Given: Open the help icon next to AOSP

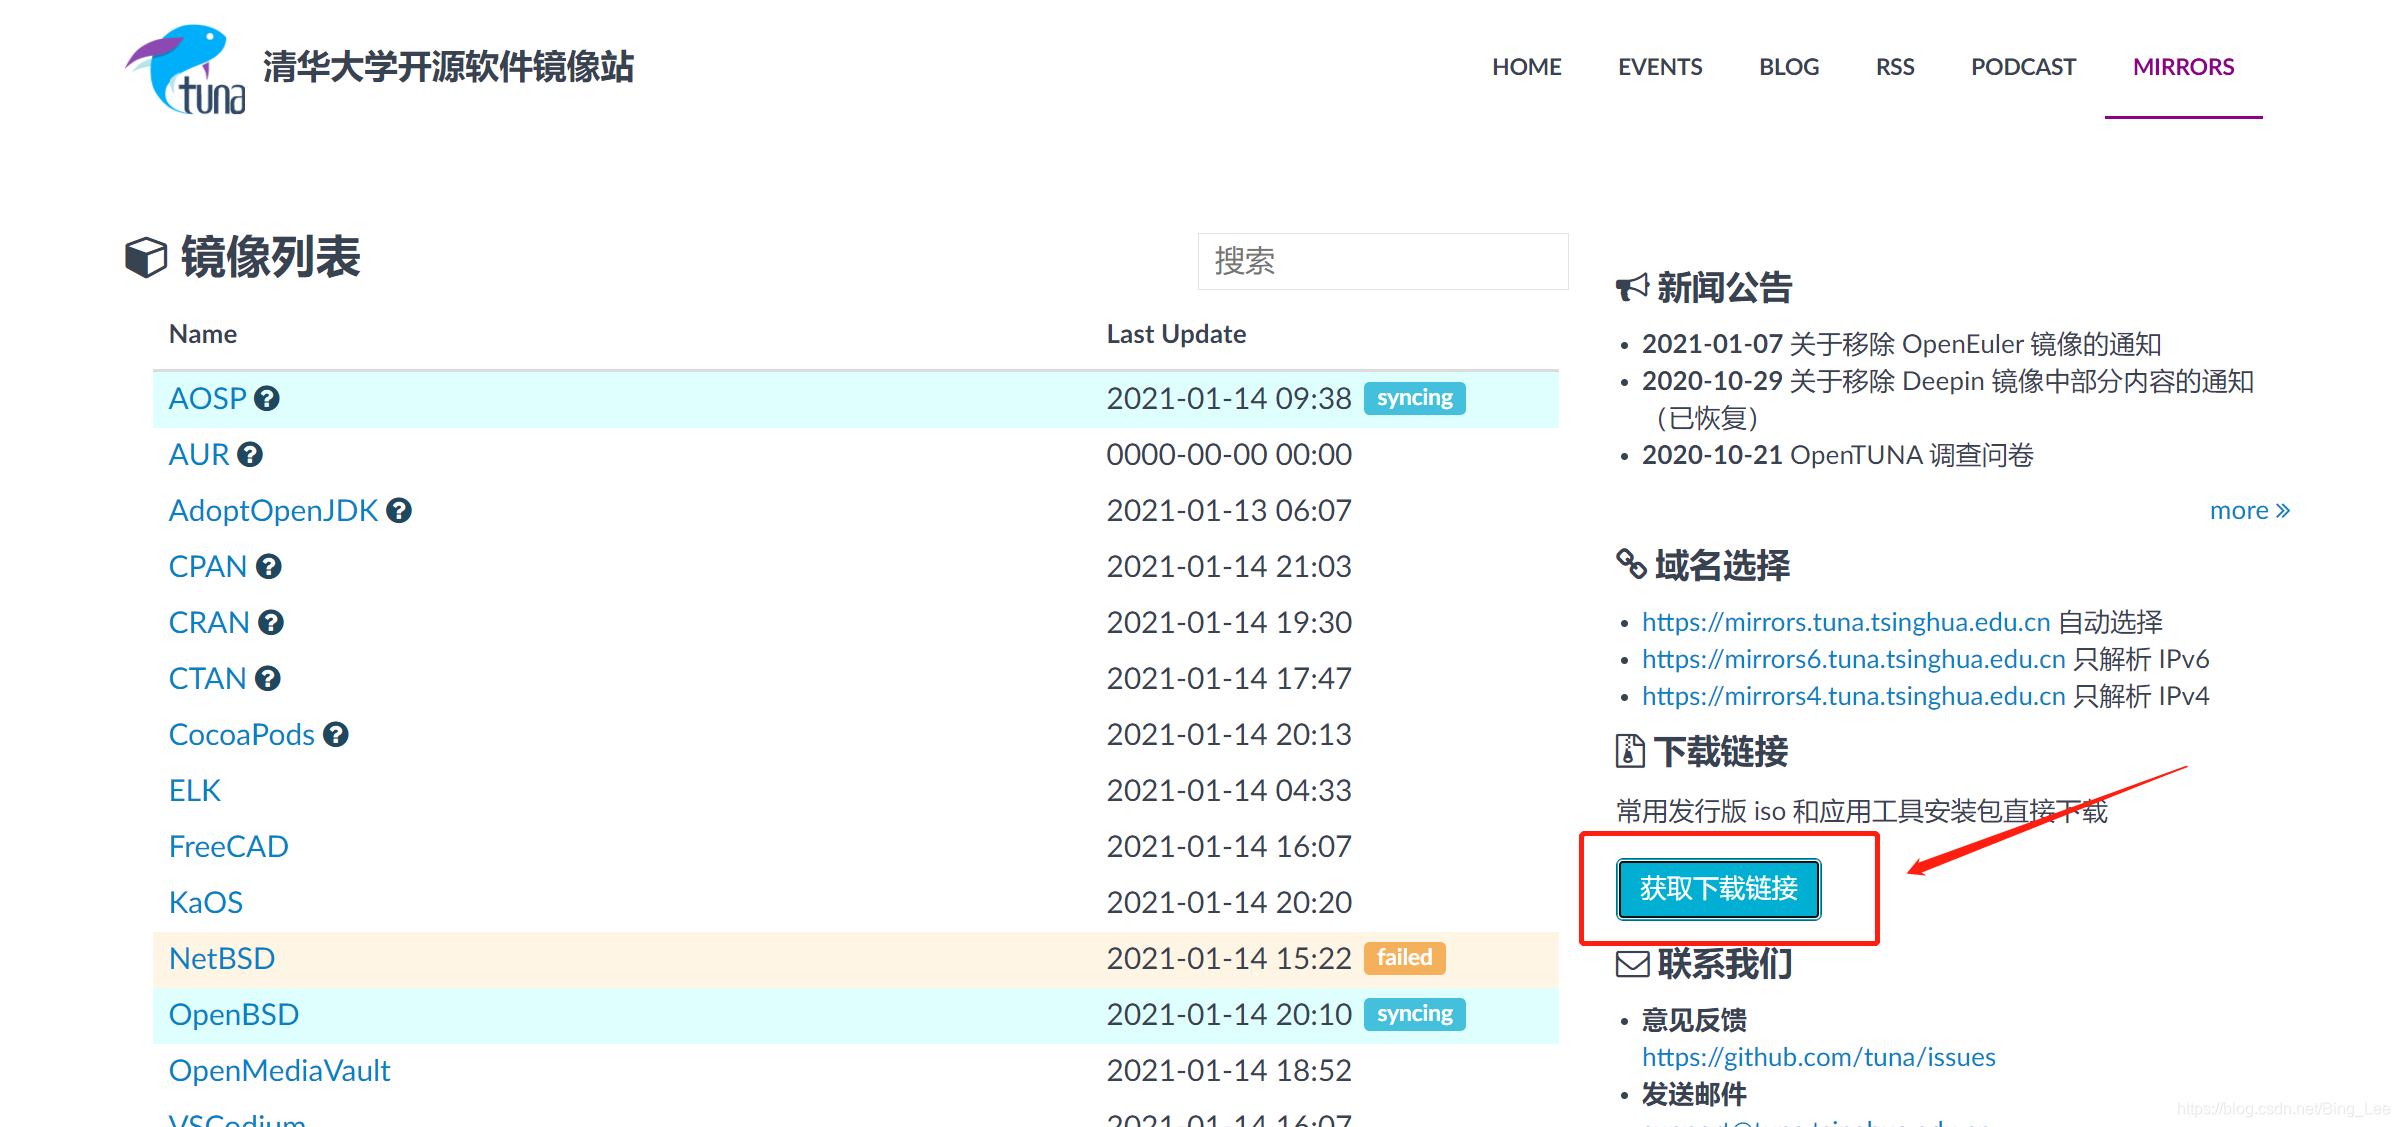Looking at the screenshot, I should tap(266, 399).
